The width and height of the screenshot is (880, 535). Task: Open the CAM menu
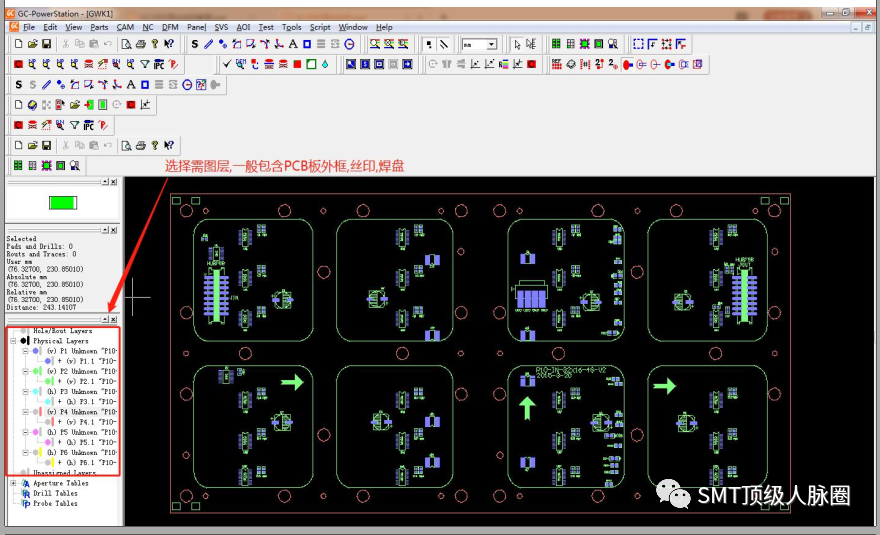click(x=125, y=27)
